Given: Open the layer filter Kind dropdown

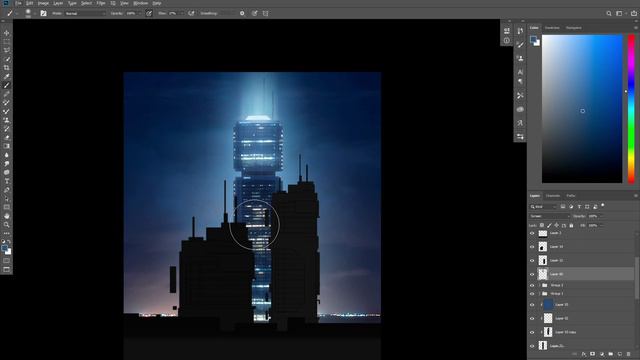Looking at the screenshot, I should [543, 207].
